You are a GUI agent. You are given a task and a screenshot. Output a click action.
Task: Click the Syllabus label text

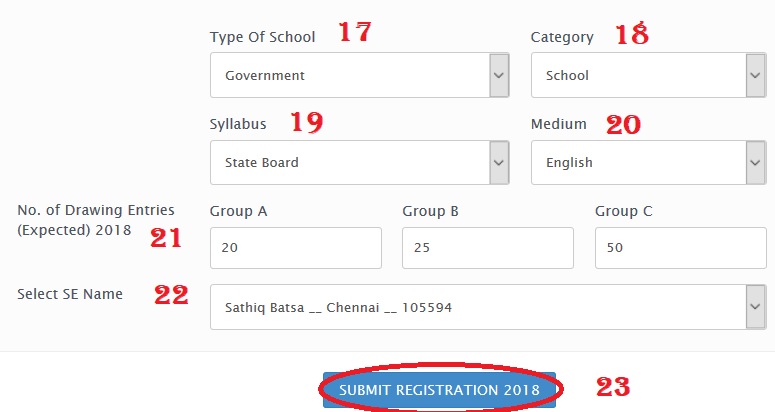click(x=238, y=124)
